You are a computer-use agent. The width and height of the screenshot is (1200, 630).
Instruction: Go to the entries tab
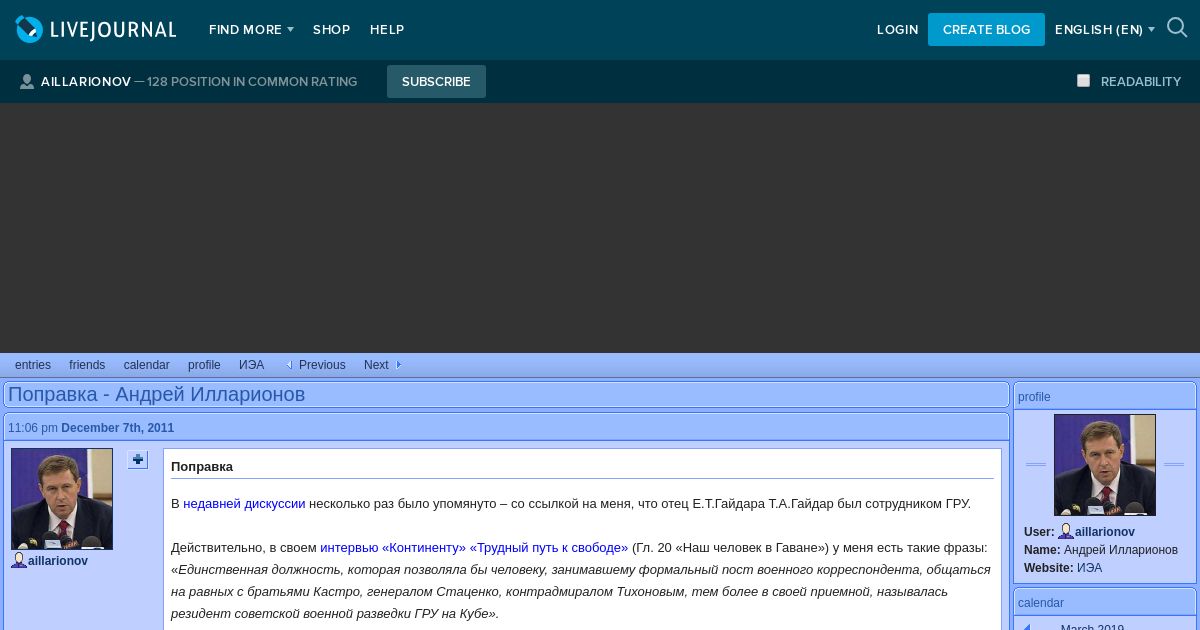tap(33, 365)
